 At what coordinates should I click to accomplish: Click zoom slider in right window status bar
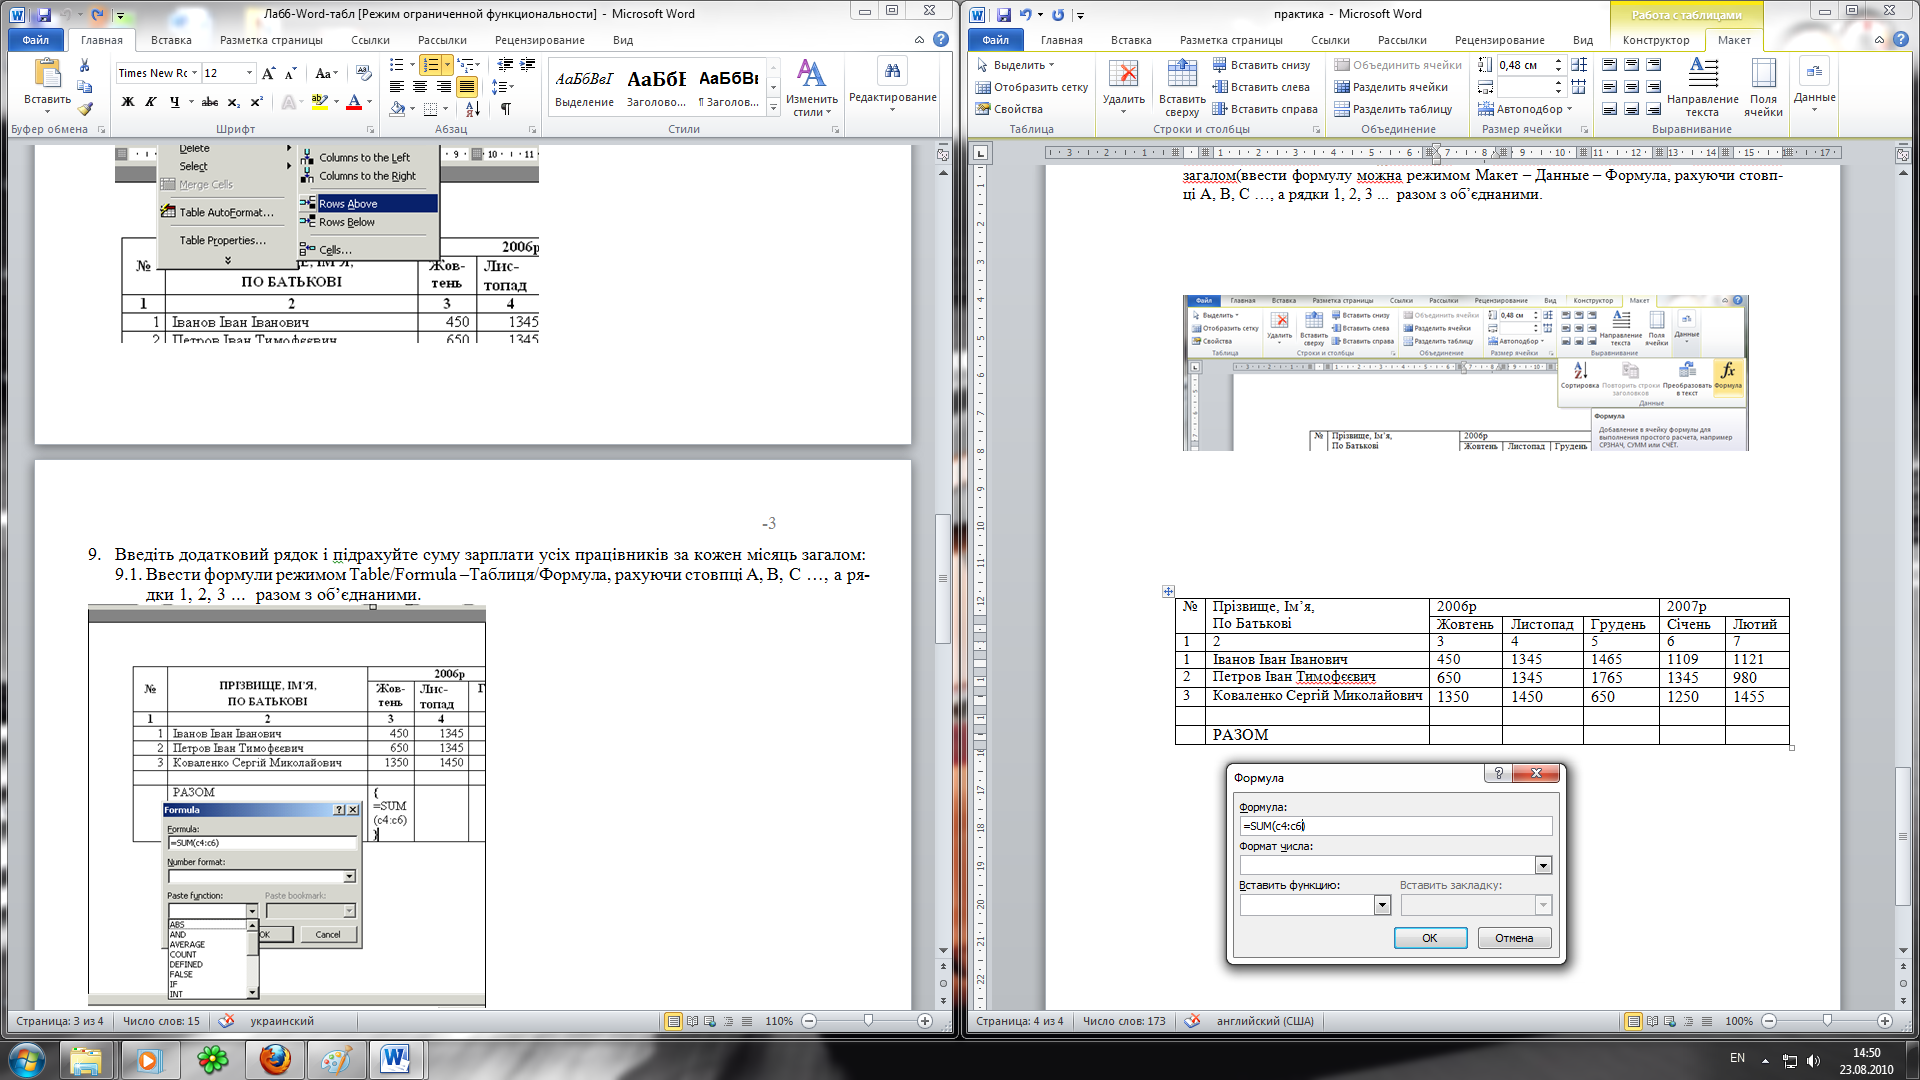point(1827,1021)
